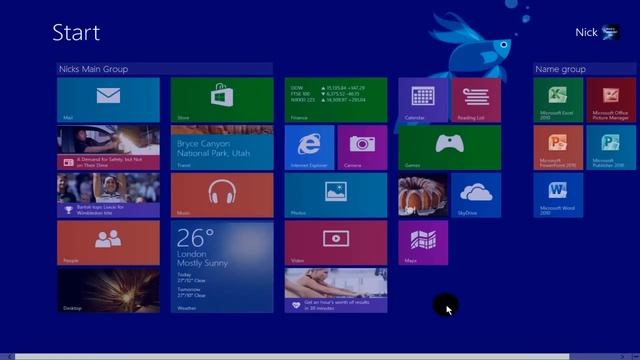Open the People tile
Image resolution: width=640 pixels, height=360 pixels.
(108, 243)
